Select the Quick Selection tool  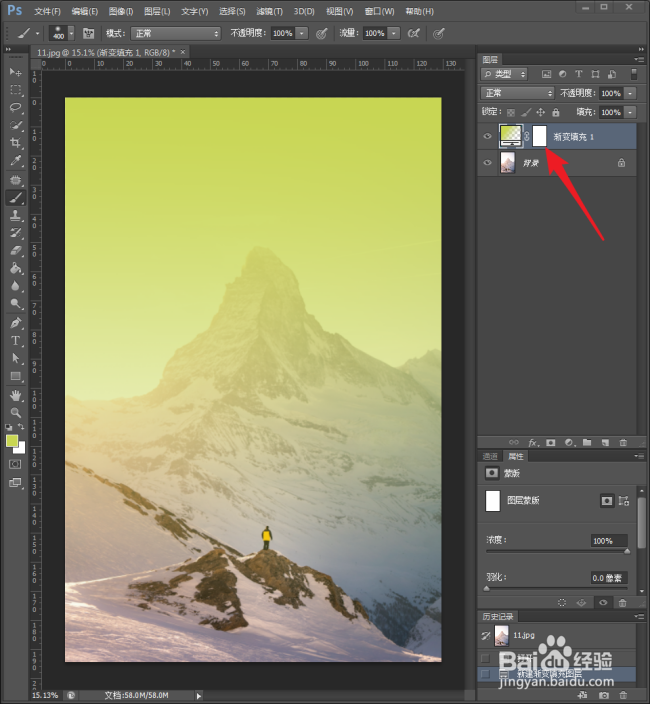tap(15, 125)
